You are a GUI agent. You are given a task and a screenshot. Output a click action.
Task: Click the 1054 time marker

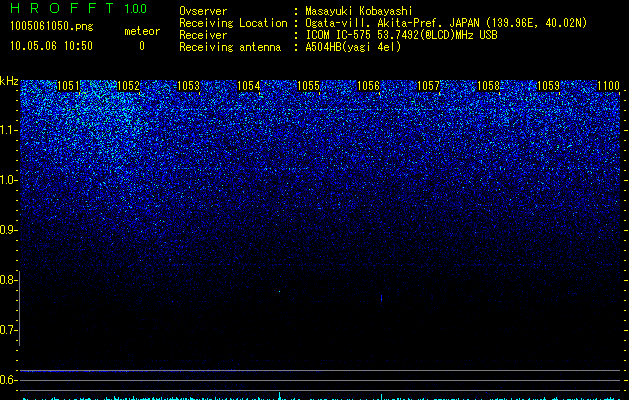point(248,86)
